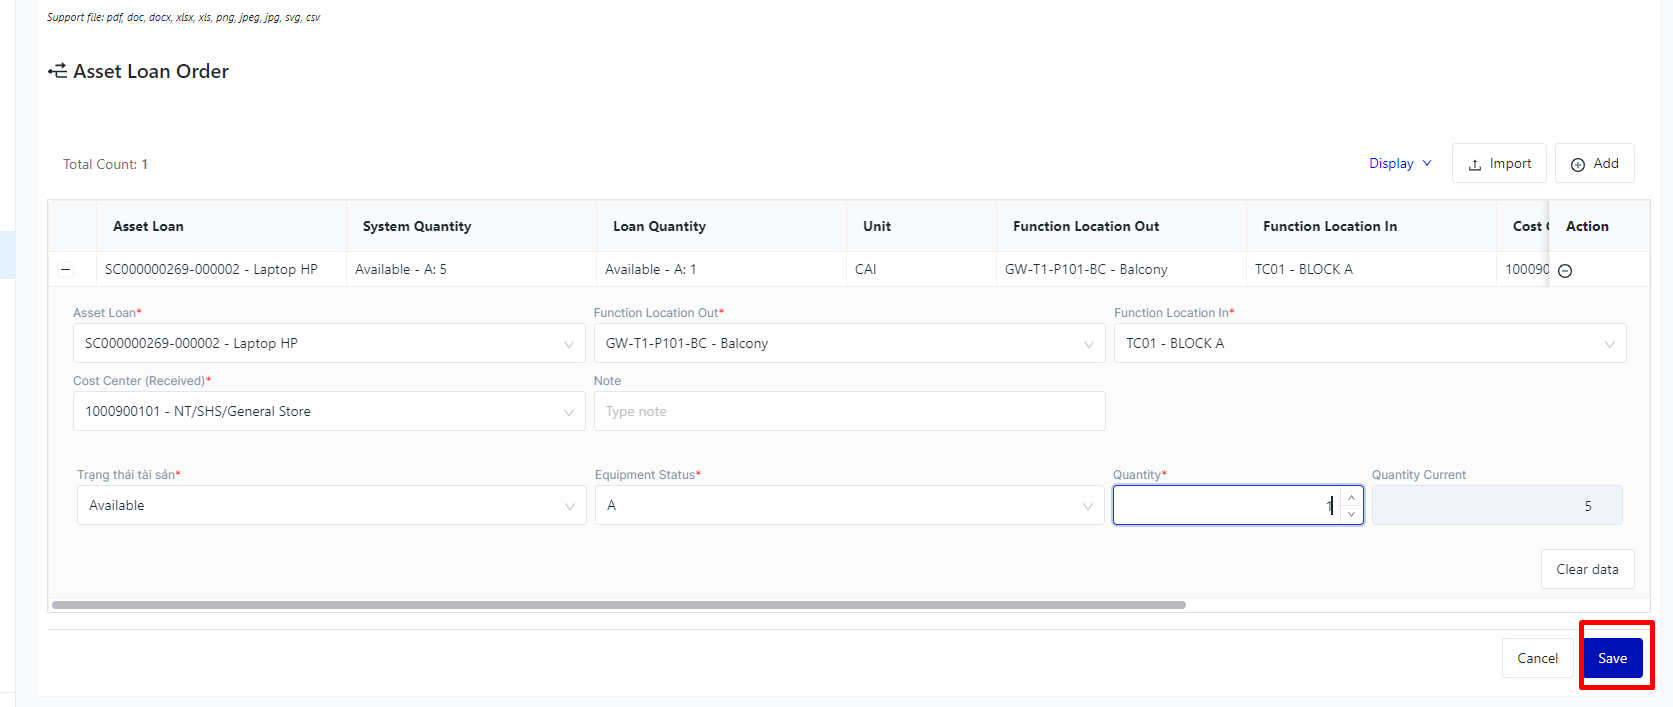Open the Trạng thái tài sản dropdown
Viewport: 1673px width, 707px height.
click(331, 505)
